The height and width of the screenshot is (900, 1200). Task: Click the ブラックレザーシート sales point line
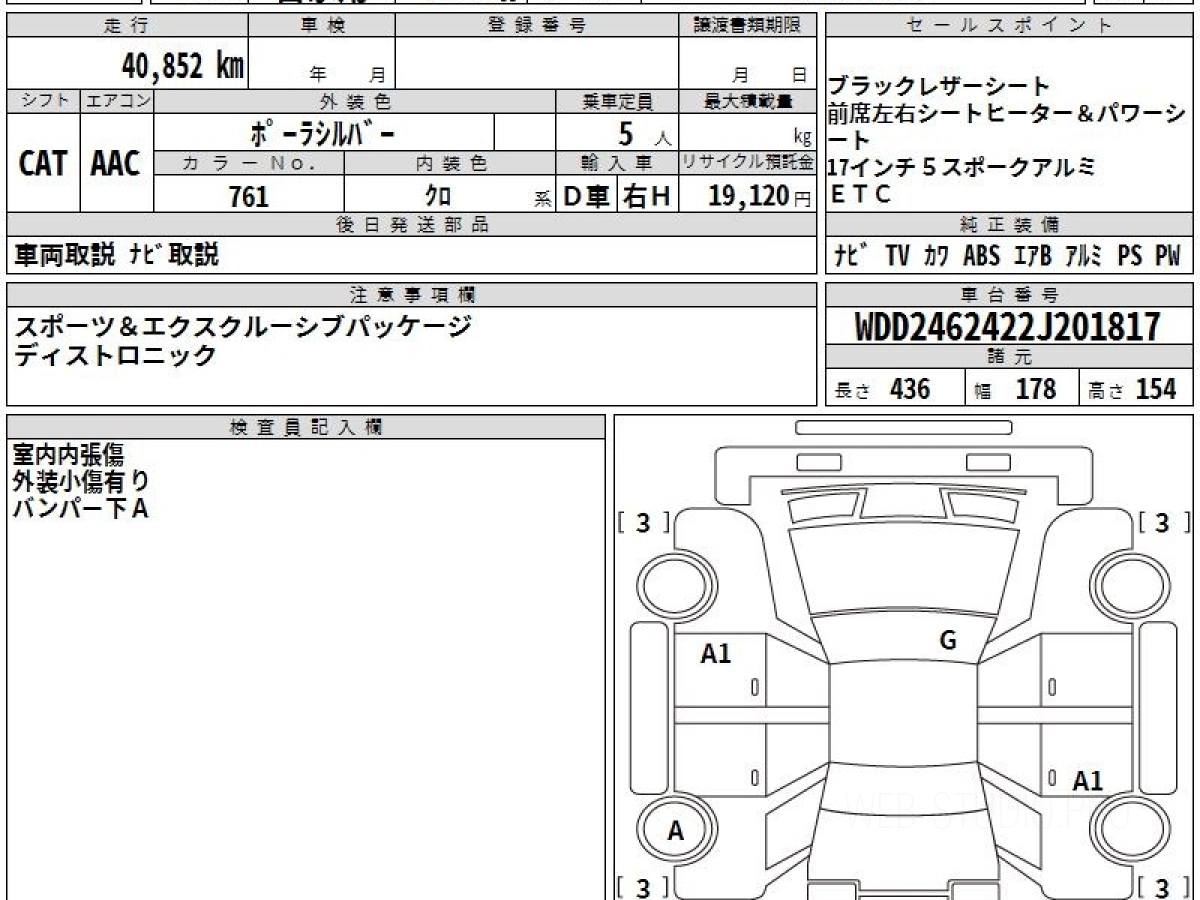point(939,86)
